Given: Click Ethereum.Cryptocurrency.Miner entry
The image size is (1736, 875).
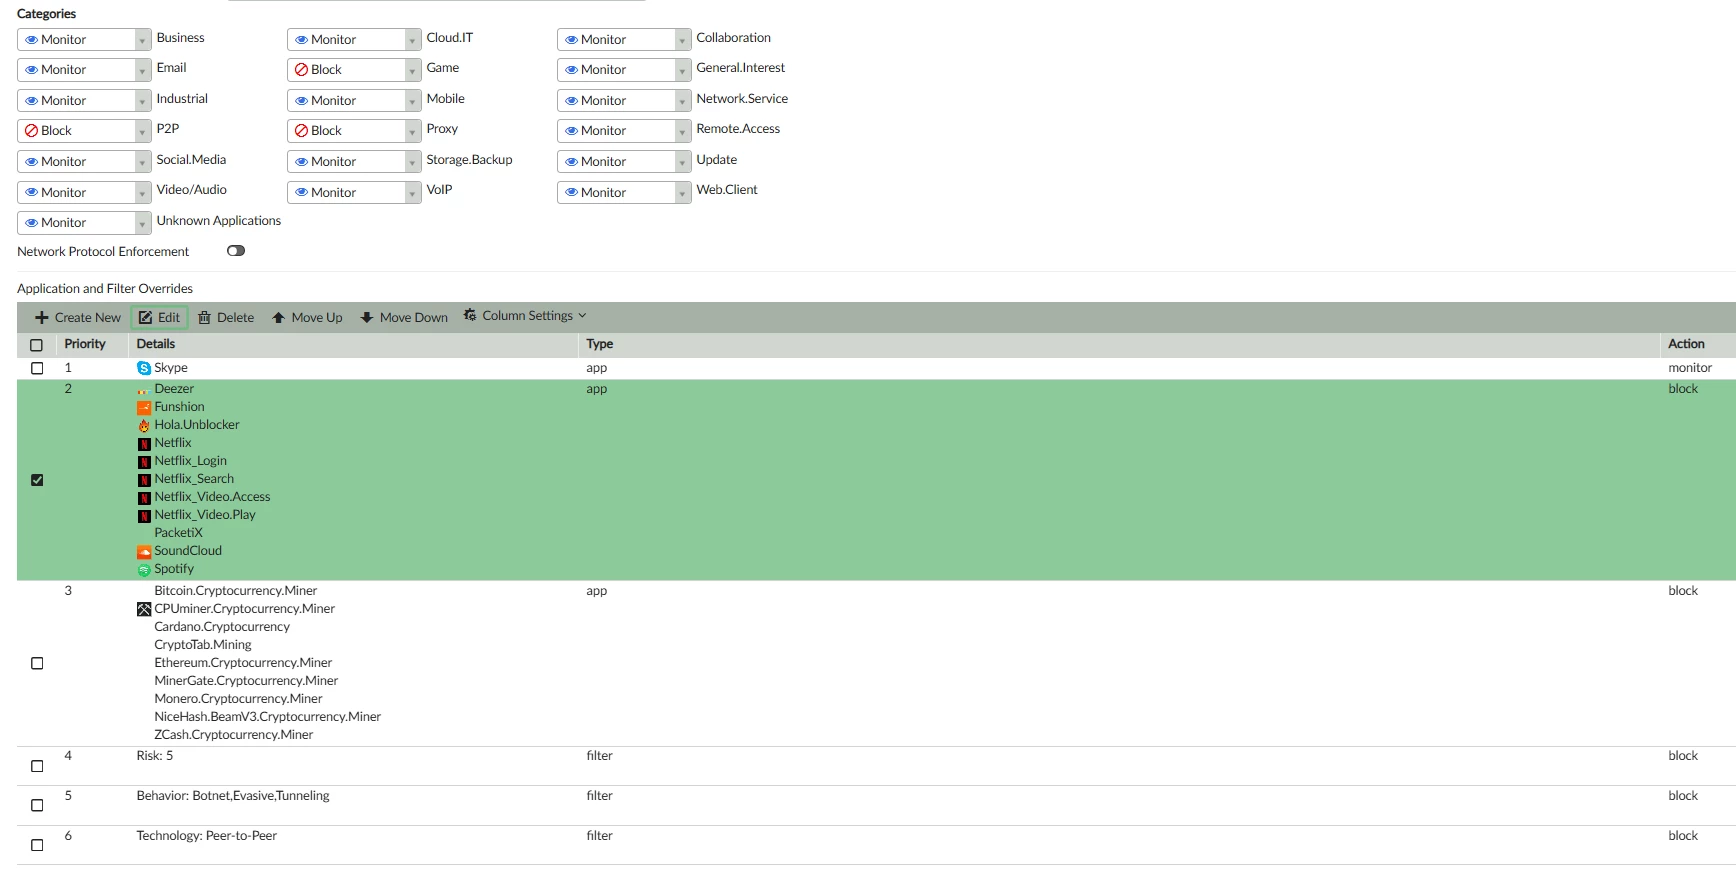Looking at the screenshot, I should pyautogui.click(x=243, y=663).
